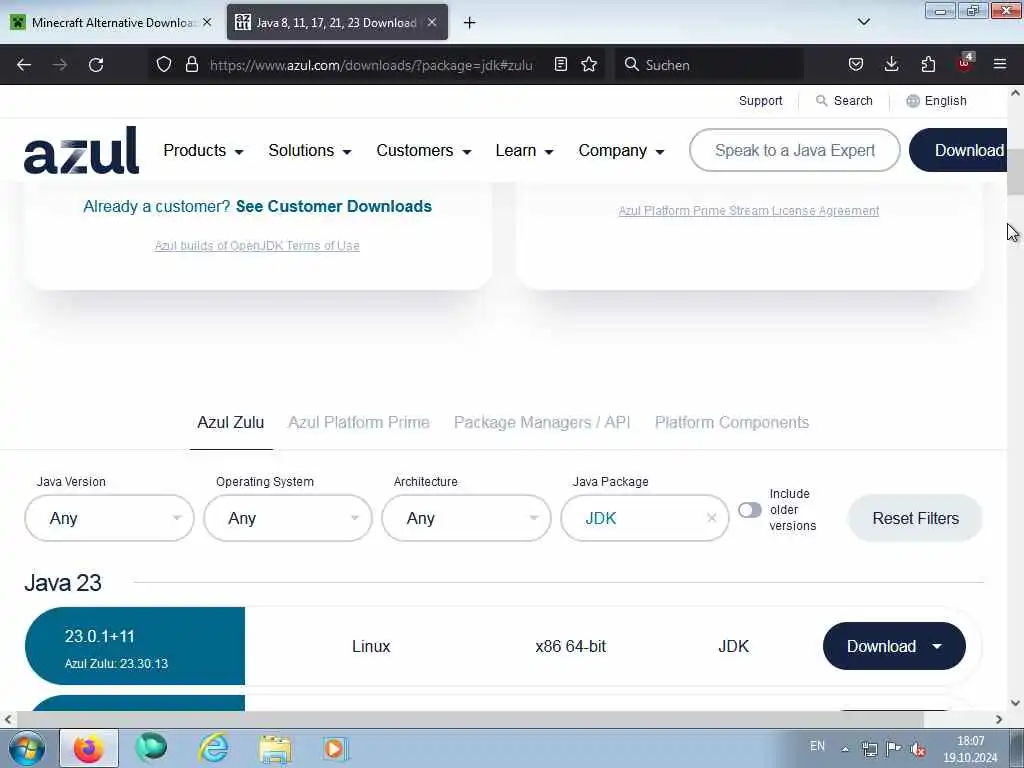
Task: Change language via English selector
Action: click(x=936, y=101)
